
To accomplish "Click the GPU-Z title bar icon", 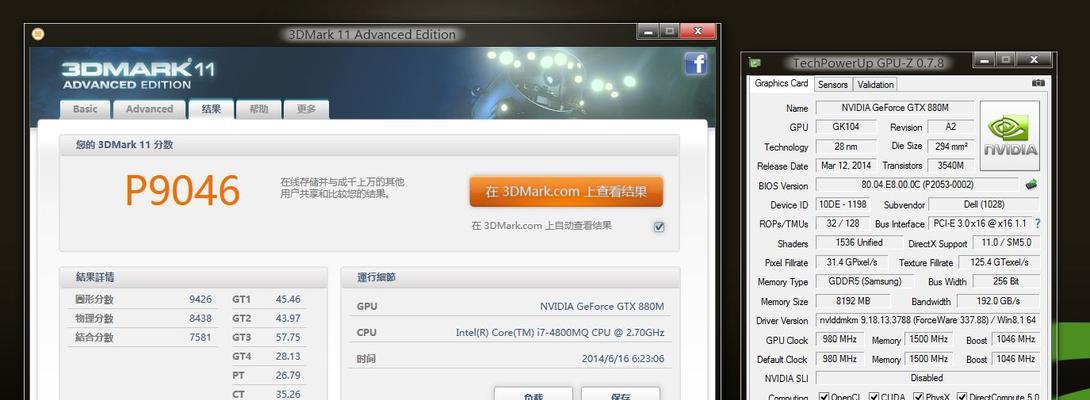I will [x=755, y=63].
